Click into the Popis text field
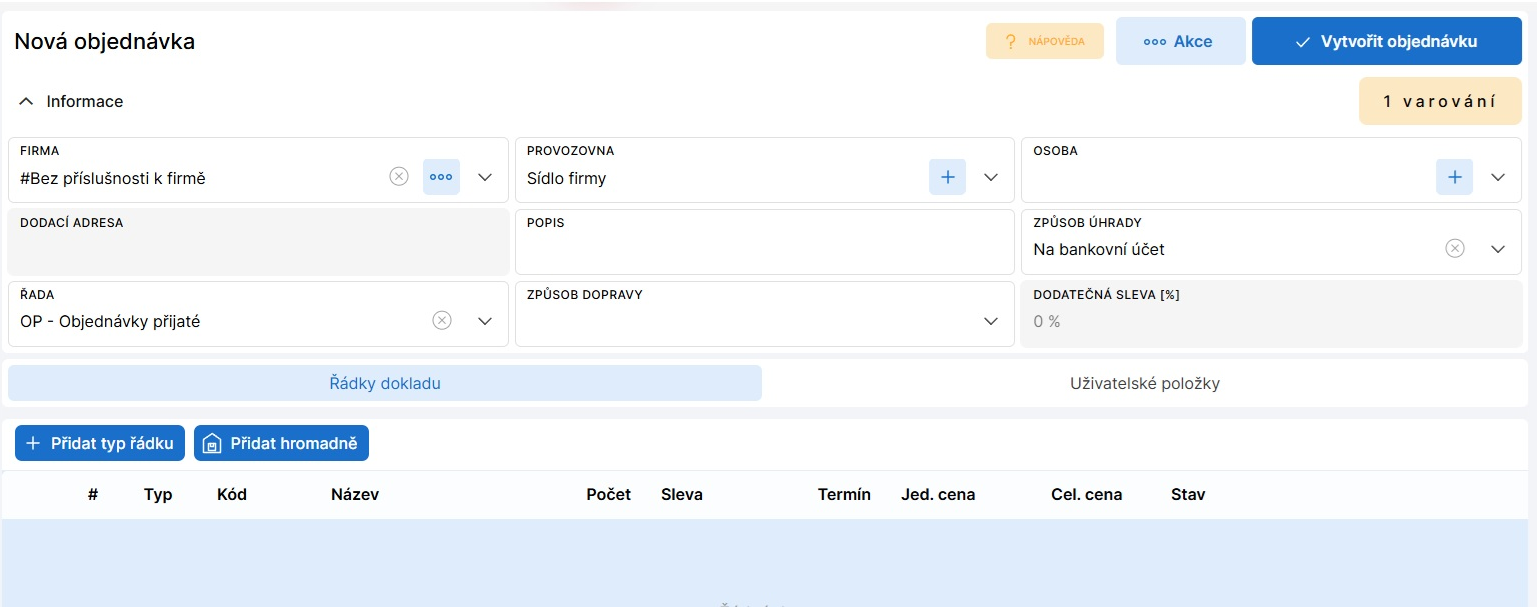Image resolution: width=1537 pixels, height=607 pixels. tap(764, 250)
